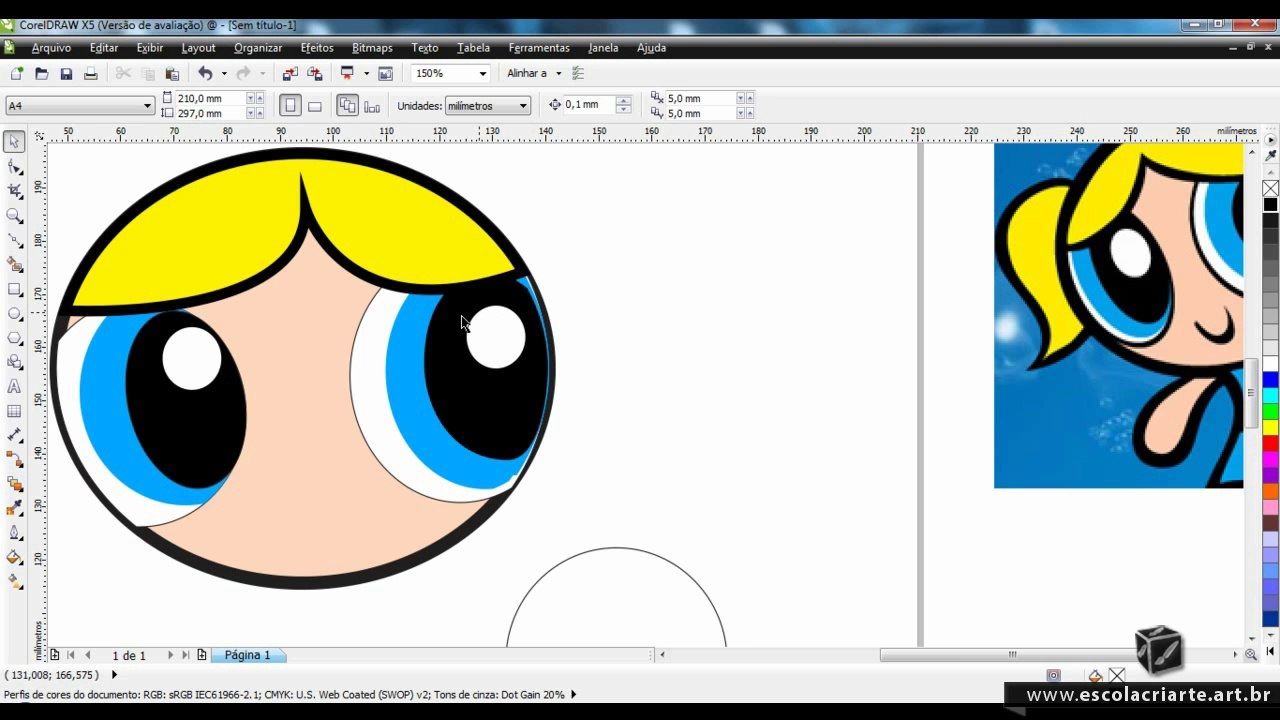Select the Zoom tool in toolbox
The height and width of the screenshot is (720, 1280).
click(15, 216)
